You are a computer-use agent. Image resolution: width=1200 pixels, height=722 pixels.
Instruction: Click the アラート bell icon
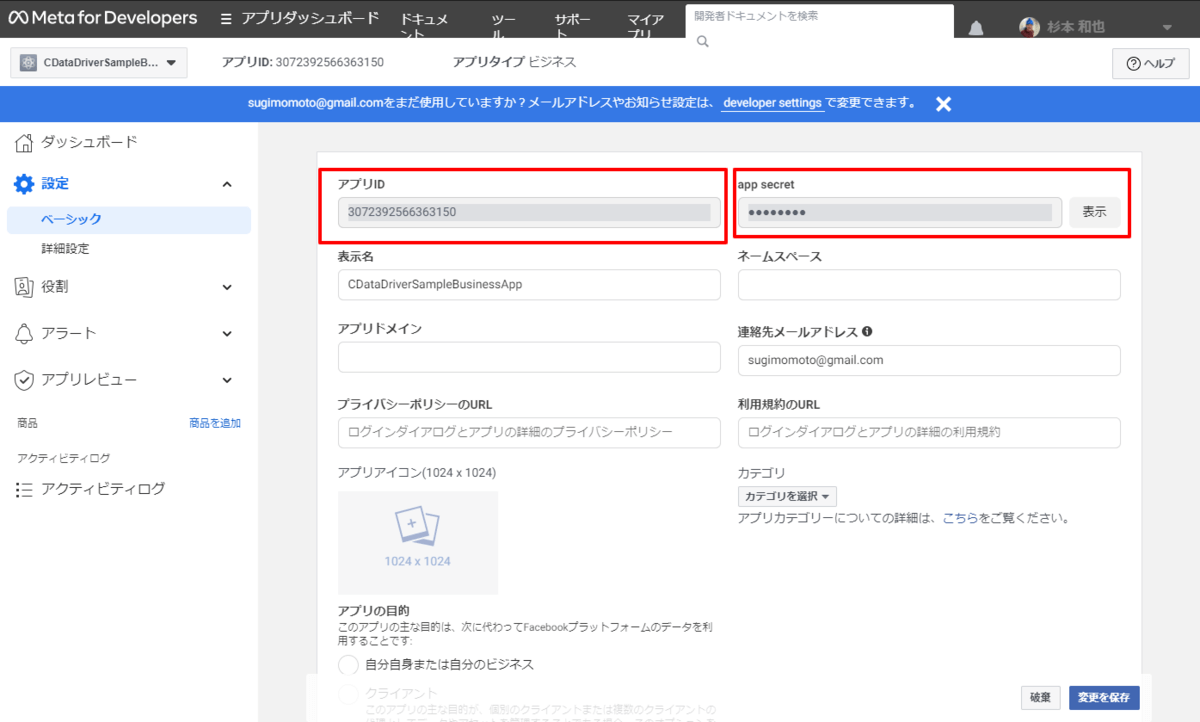point(24,333)
